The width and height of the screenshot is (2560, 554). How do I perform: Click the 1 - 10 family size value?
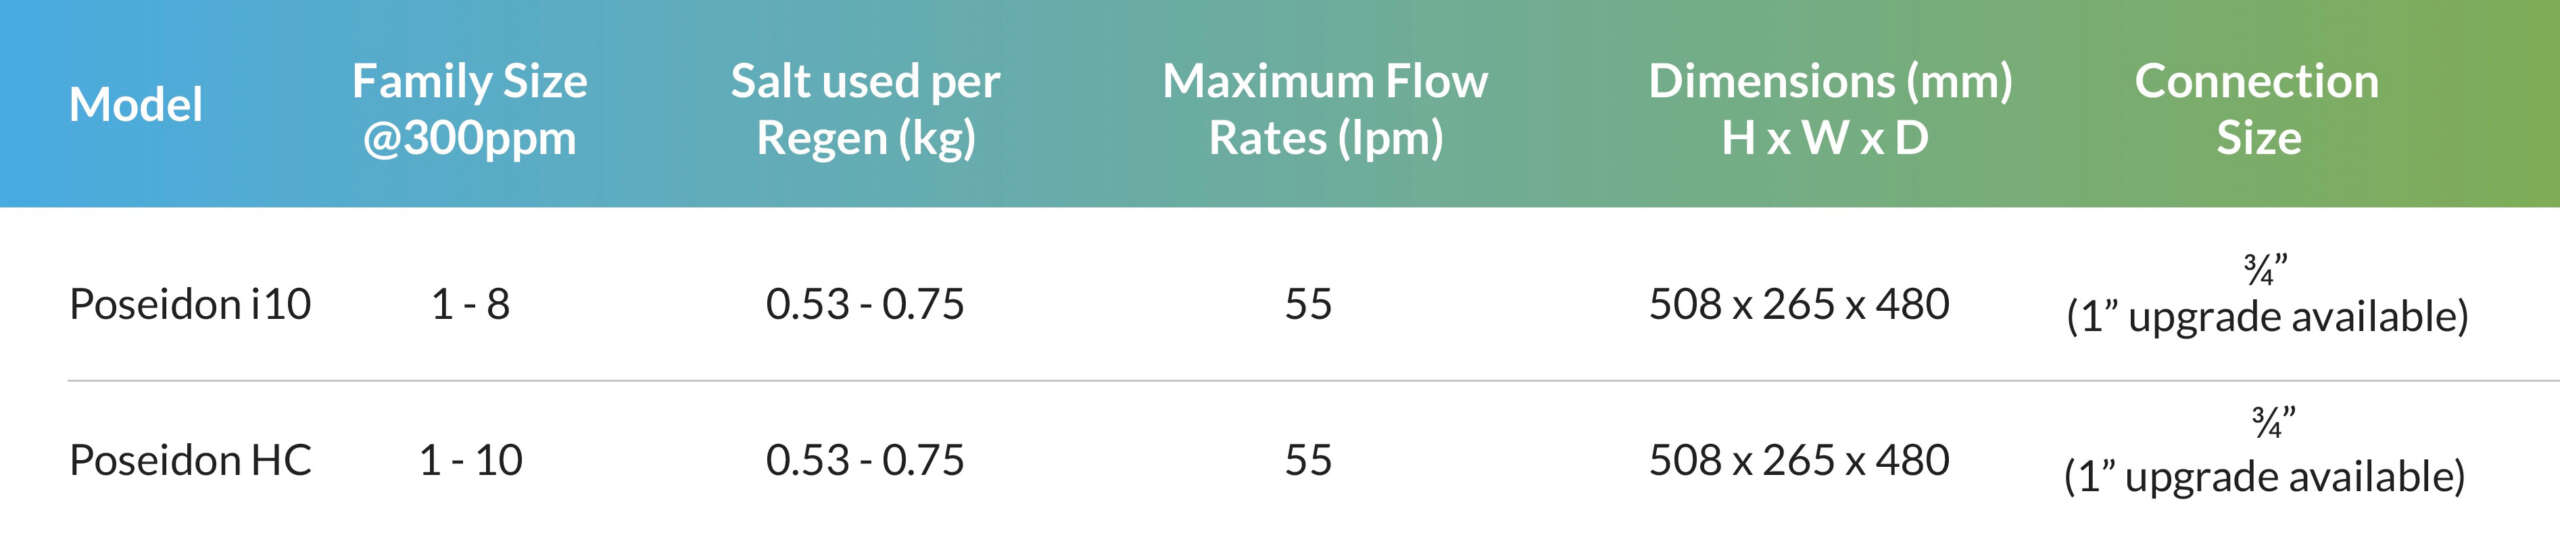[470, 460]
